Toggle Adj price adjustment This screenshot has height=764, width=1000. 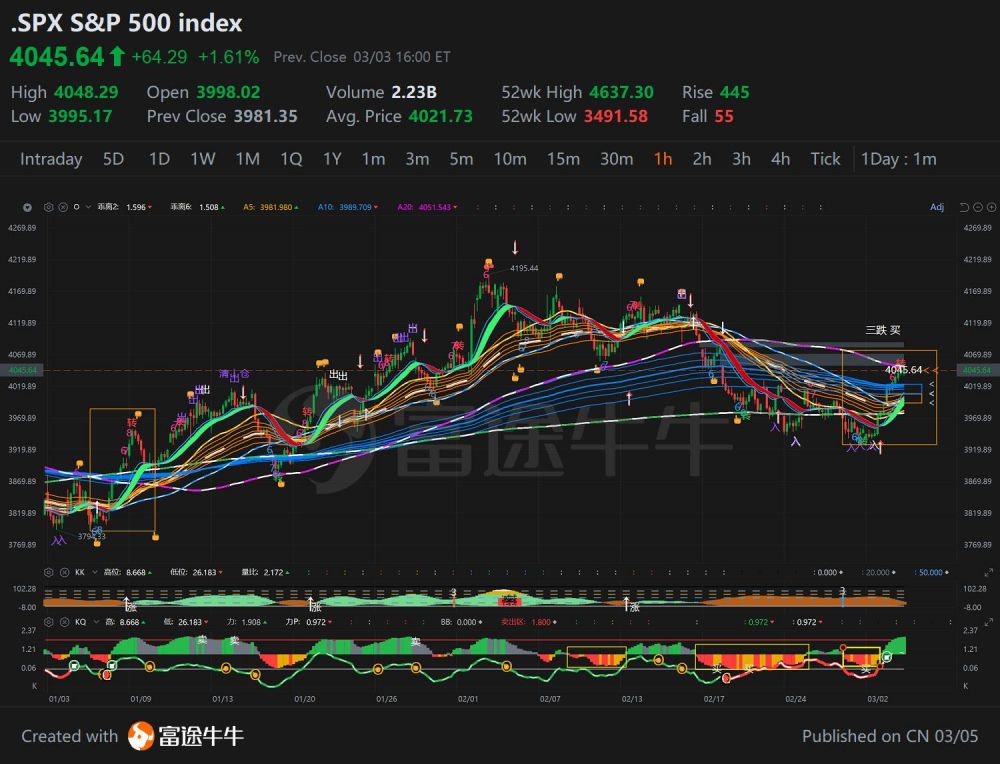pyautogui.click(x=936, y=207)
